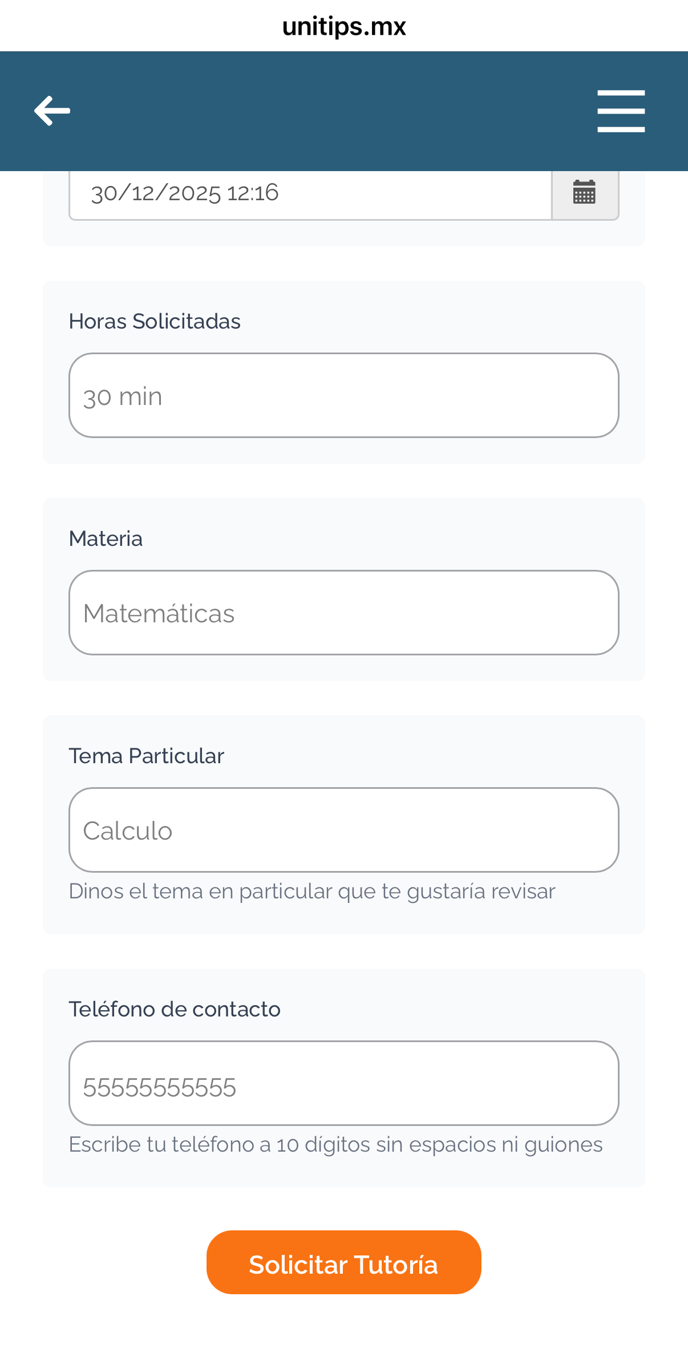This screenshot has width=688, height=1345.
Task: Click the 'Escribe tu teléfono' helper text
Action: 335,1145
